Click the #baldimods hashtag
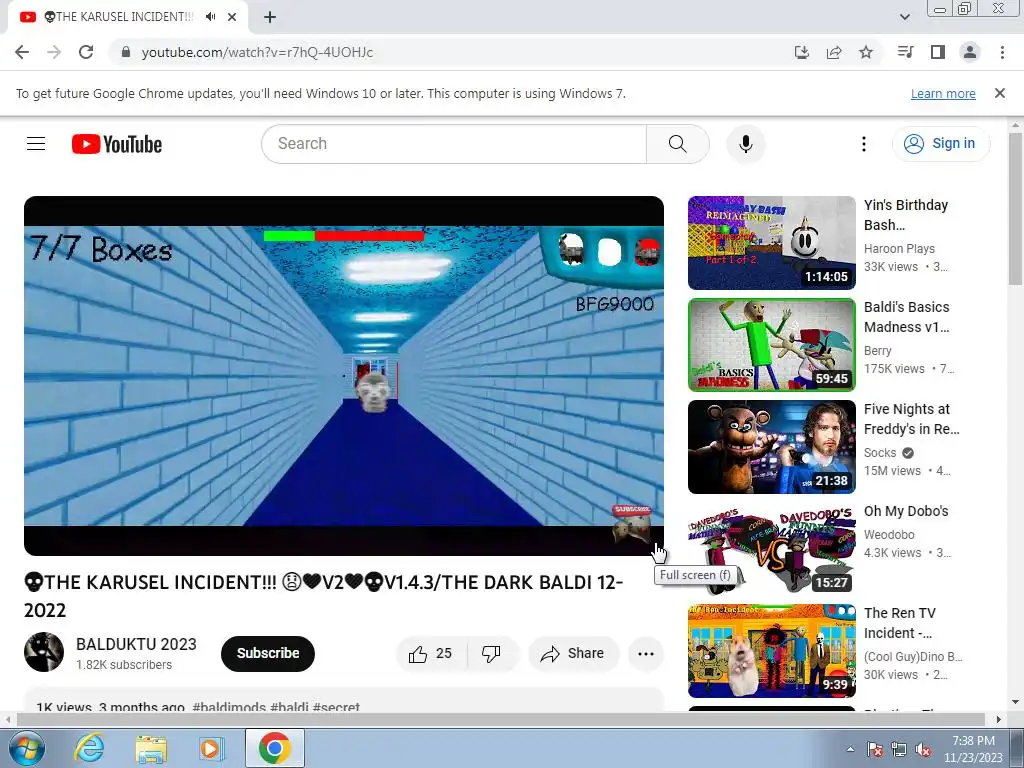Image resolution: width=1024 pixels, height=768 pixels. coord(229,707)
